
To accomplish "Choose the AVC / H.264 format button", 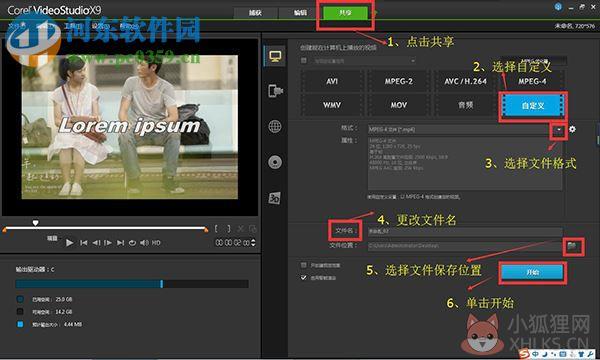I will point(465,81).
